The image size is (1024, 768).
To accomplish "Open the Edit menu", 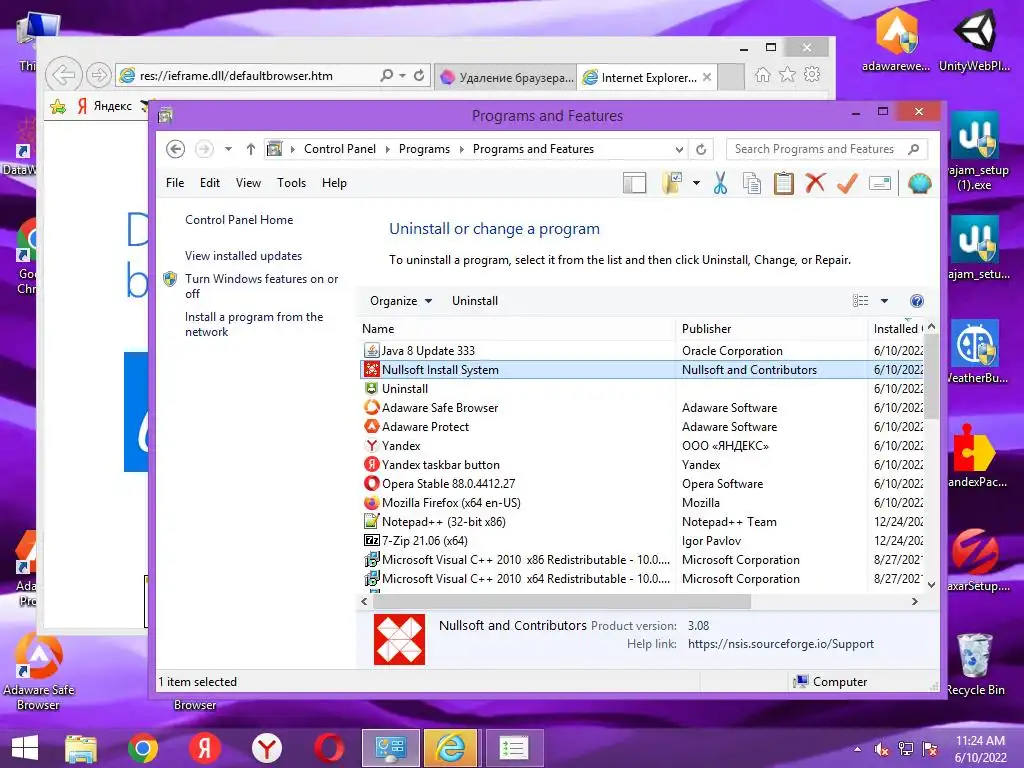I will (210, 183).
